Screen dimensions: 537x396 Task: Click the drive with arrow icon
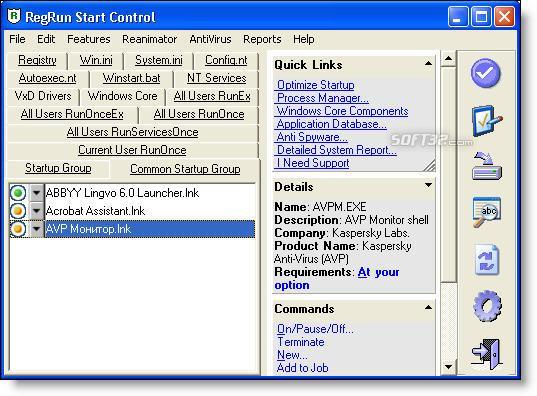[x=487, y=166]
